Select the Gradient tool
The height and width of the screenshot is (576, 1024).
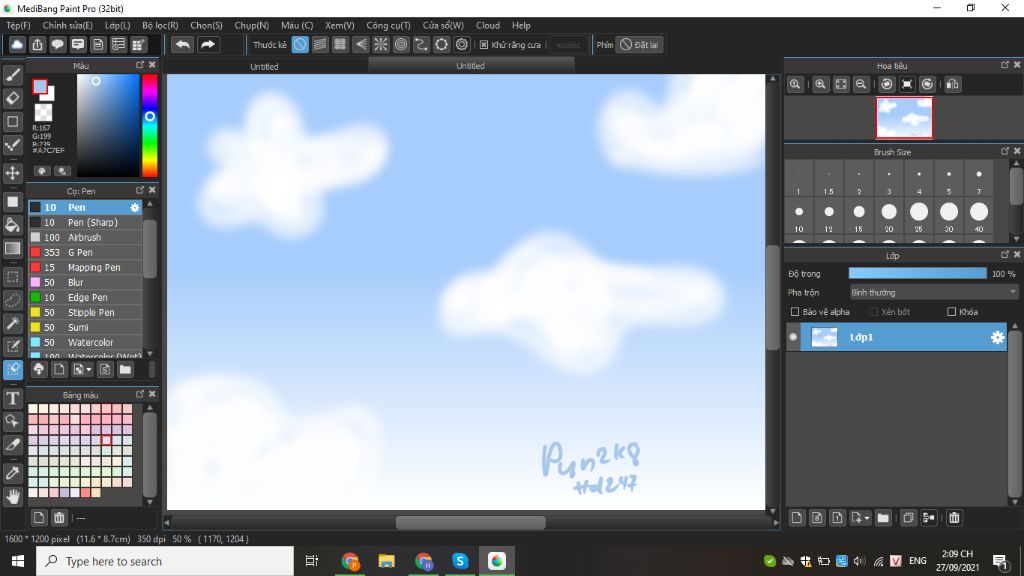(12, 248)
